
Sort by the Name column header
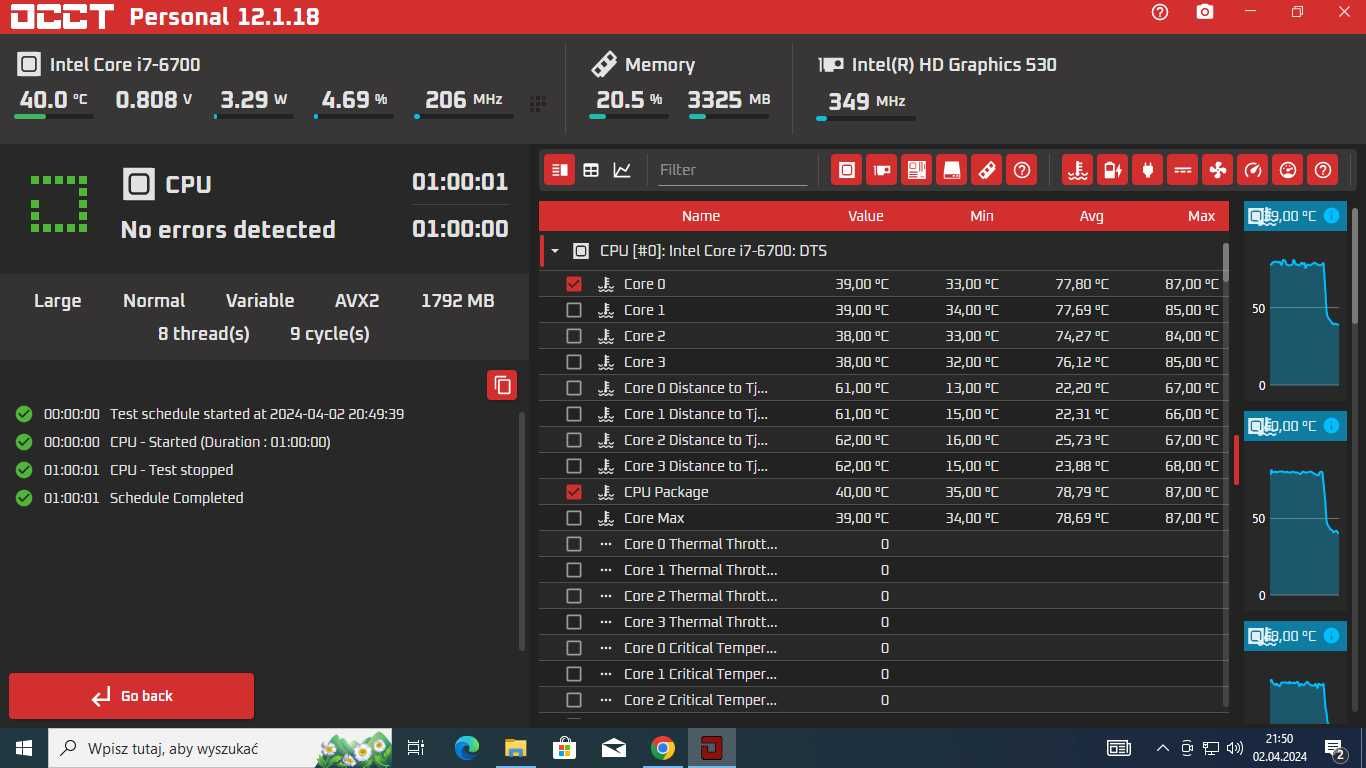pos(700,216)
